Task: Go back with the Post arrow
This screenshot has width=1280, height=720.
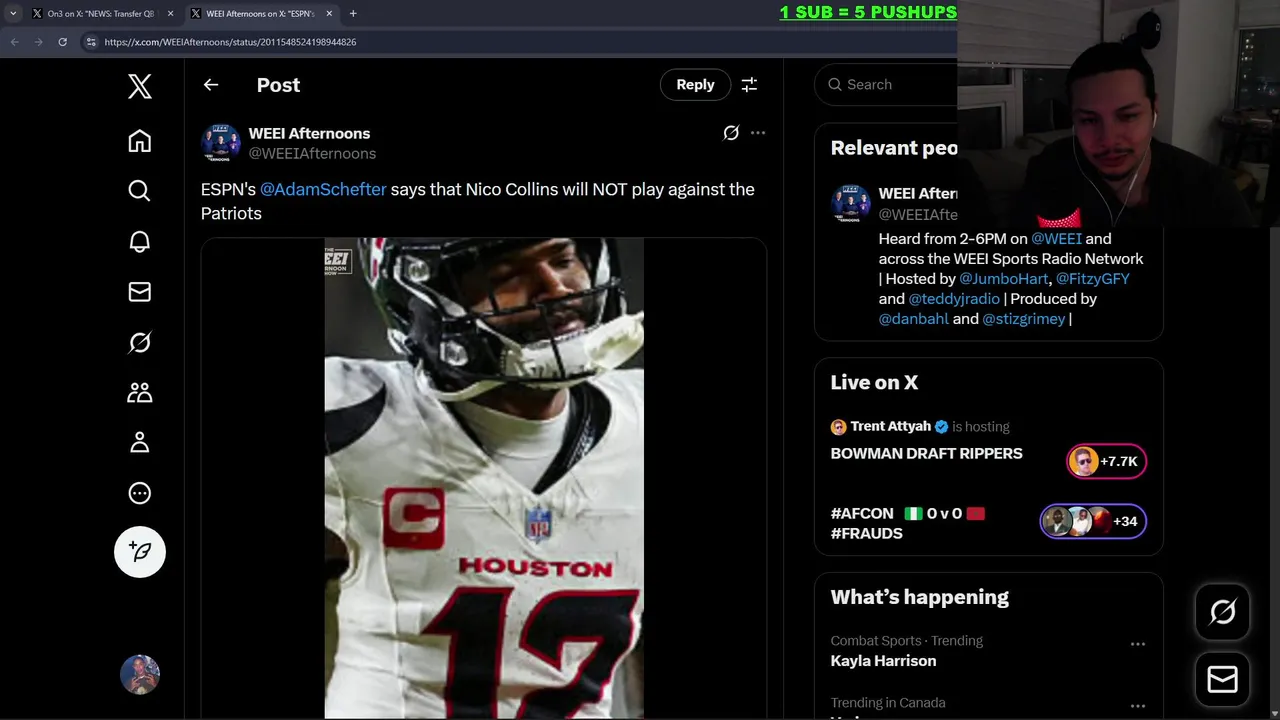Action: (x=211, y=85)
